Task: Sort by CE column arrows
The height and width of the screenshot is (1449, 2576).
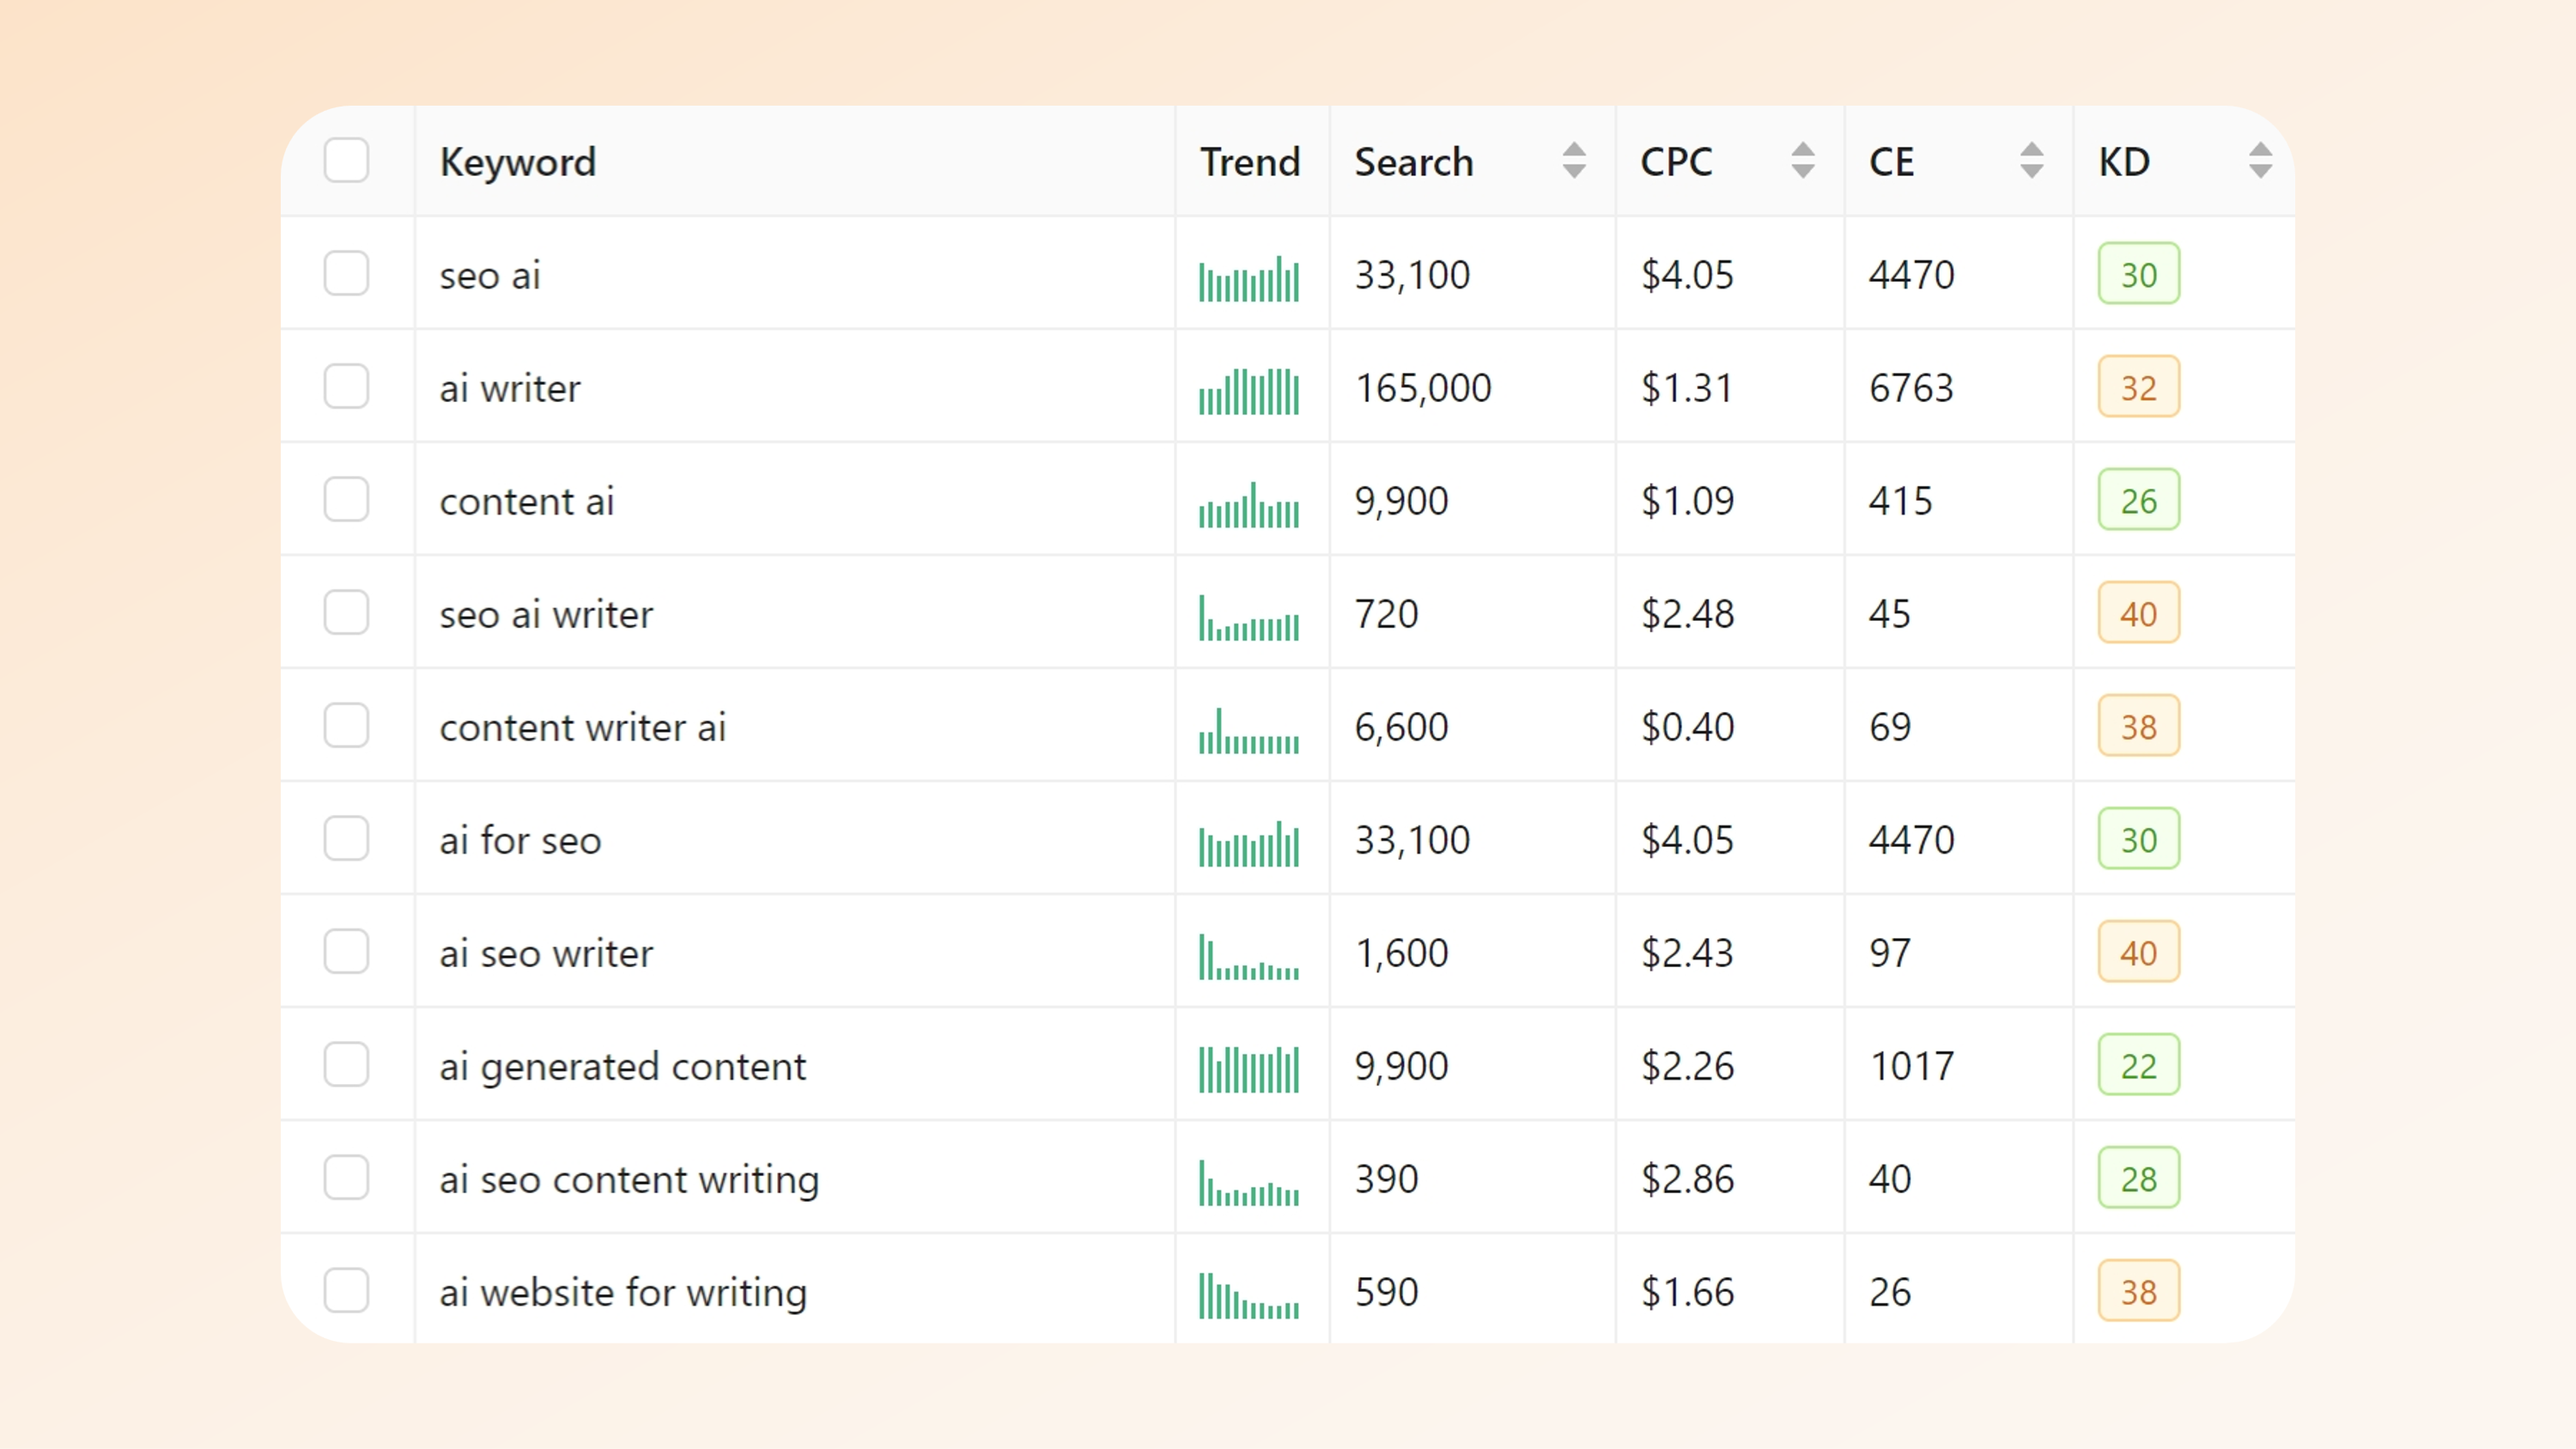Action: pos(2031,161)
